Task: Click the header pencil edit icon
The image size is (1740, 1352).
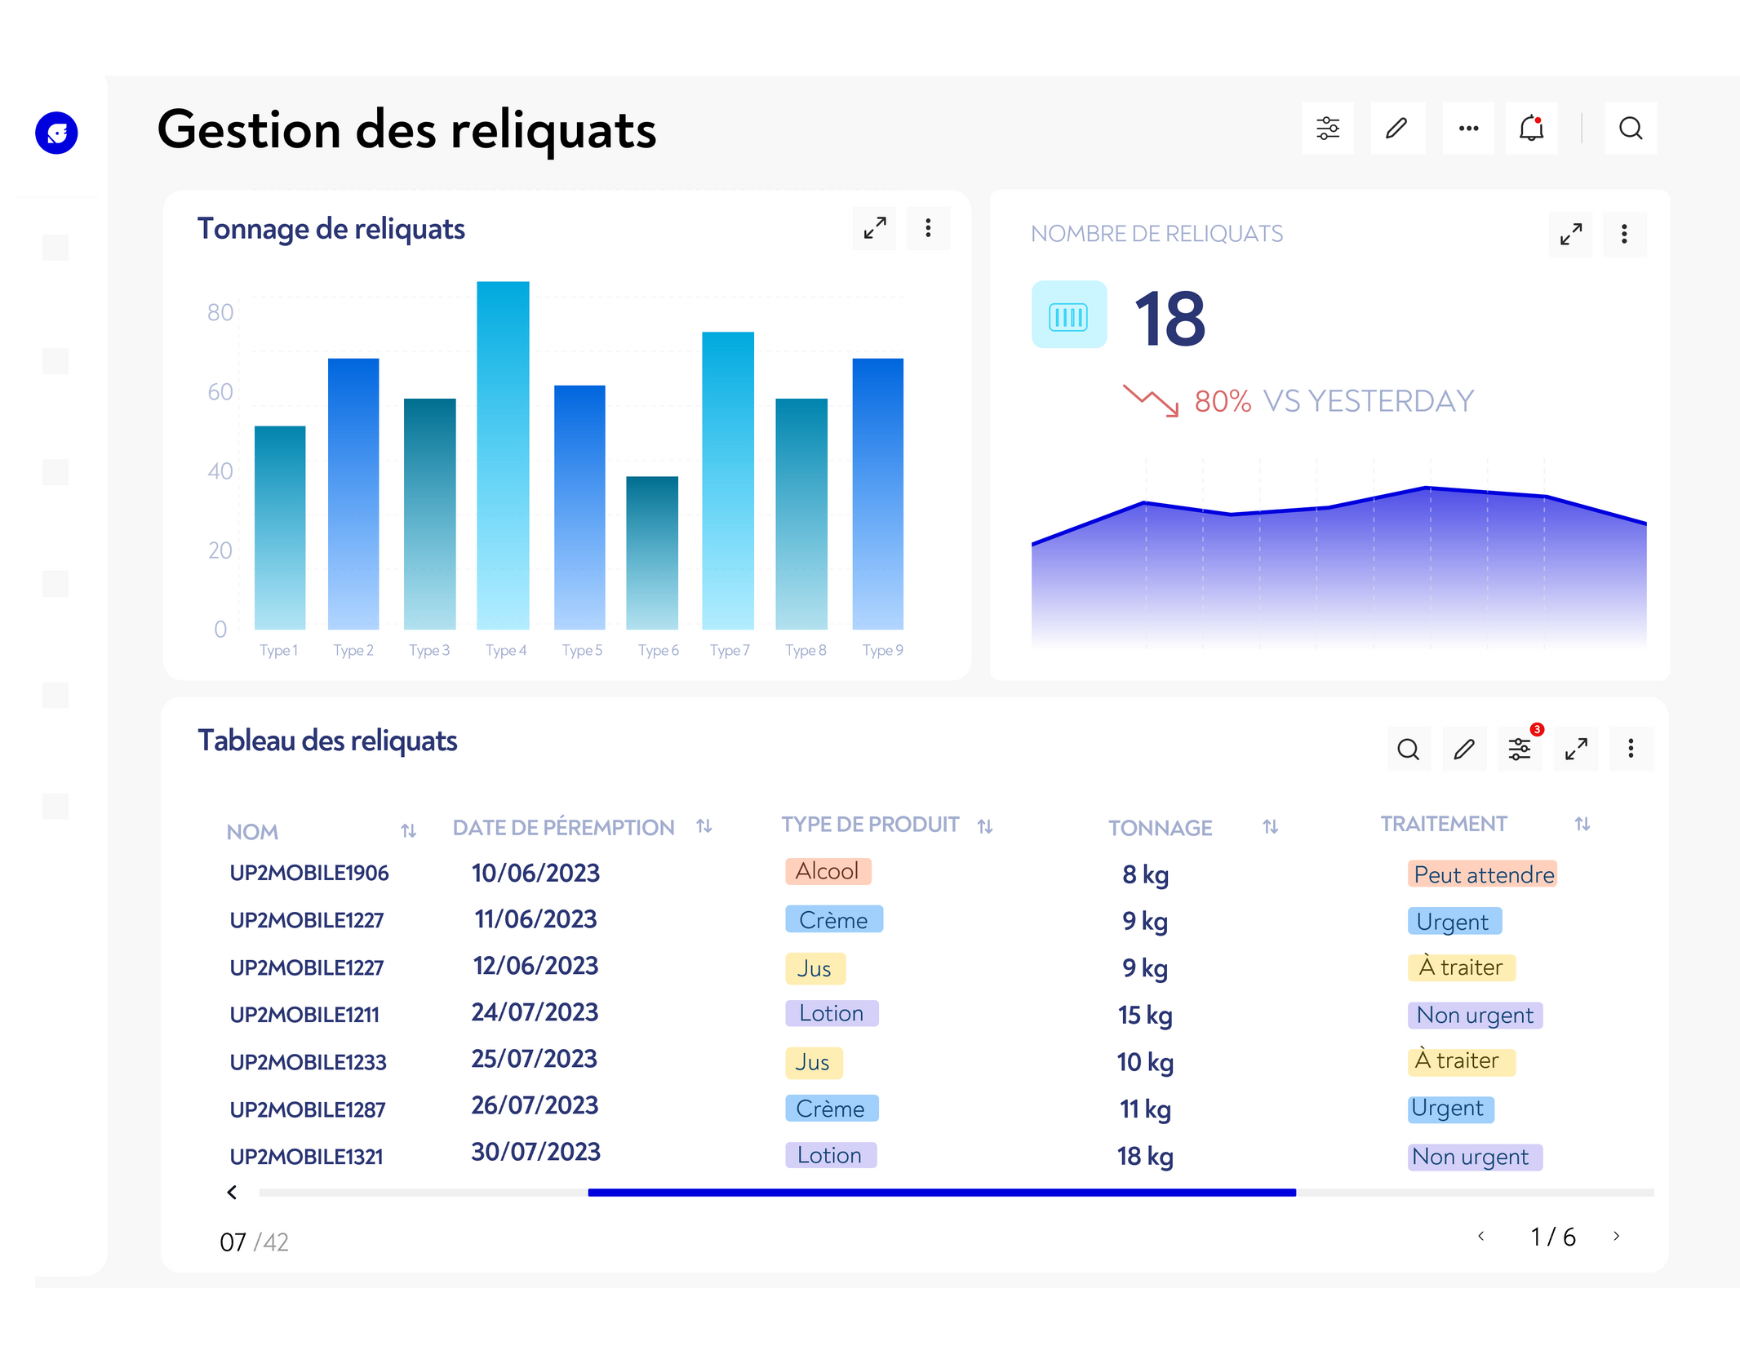Action: point(1397,129)
